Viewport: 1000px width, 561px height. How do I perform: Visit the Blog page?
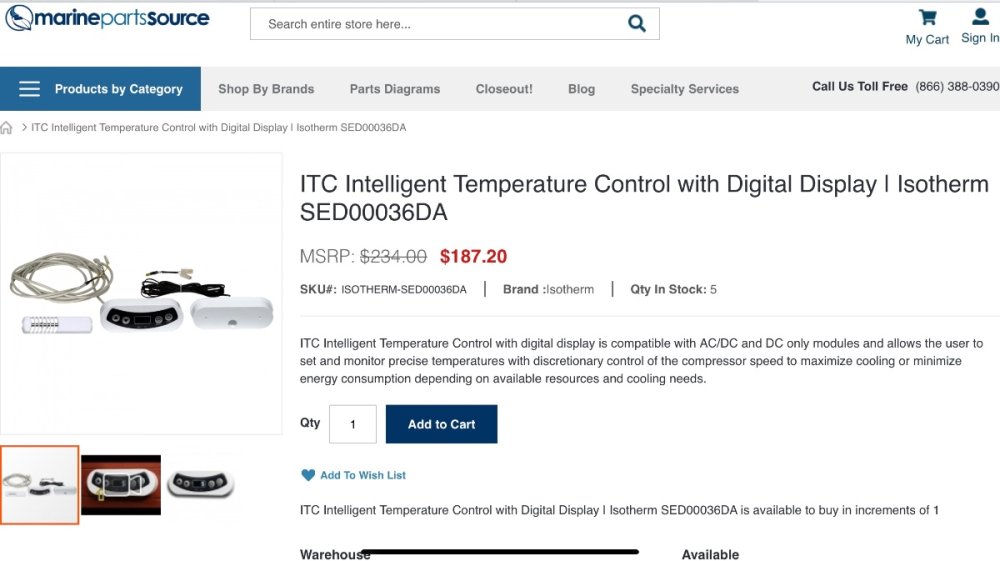tap(581, 89)
